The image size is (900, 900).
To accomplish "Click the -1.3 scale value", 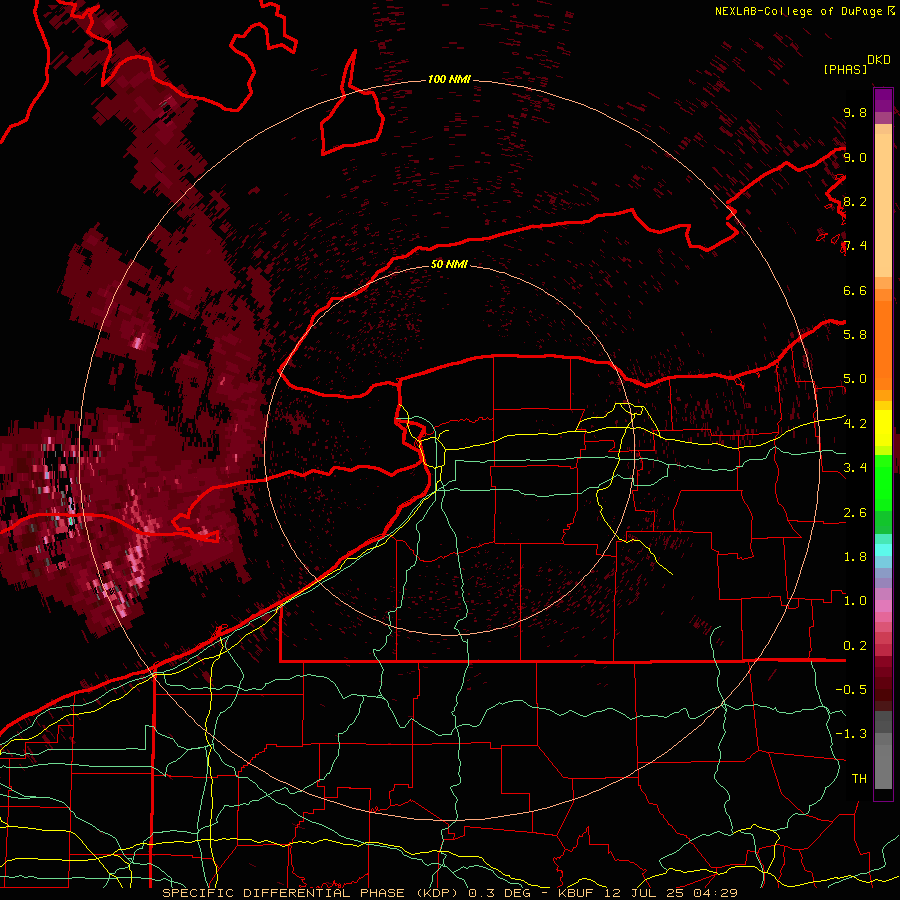I will tap(851, 734).
